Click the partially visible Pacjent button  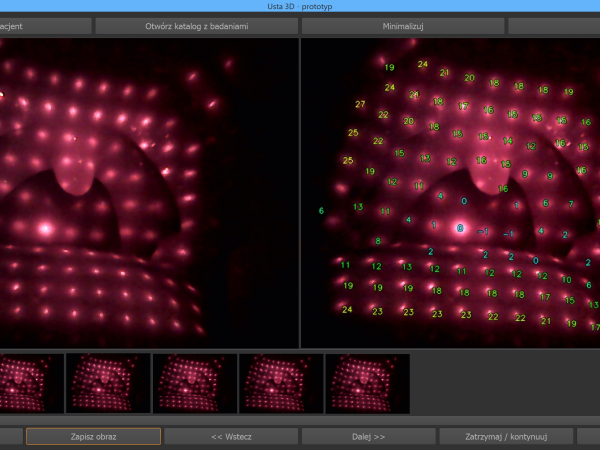click(x=44, y=26)
